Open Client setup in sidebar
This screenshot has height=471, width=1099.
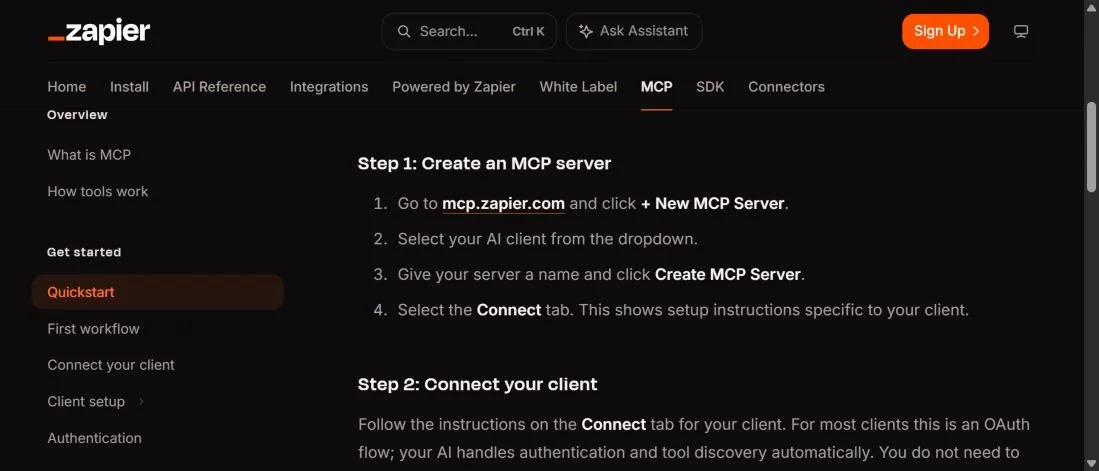[86, 402]
